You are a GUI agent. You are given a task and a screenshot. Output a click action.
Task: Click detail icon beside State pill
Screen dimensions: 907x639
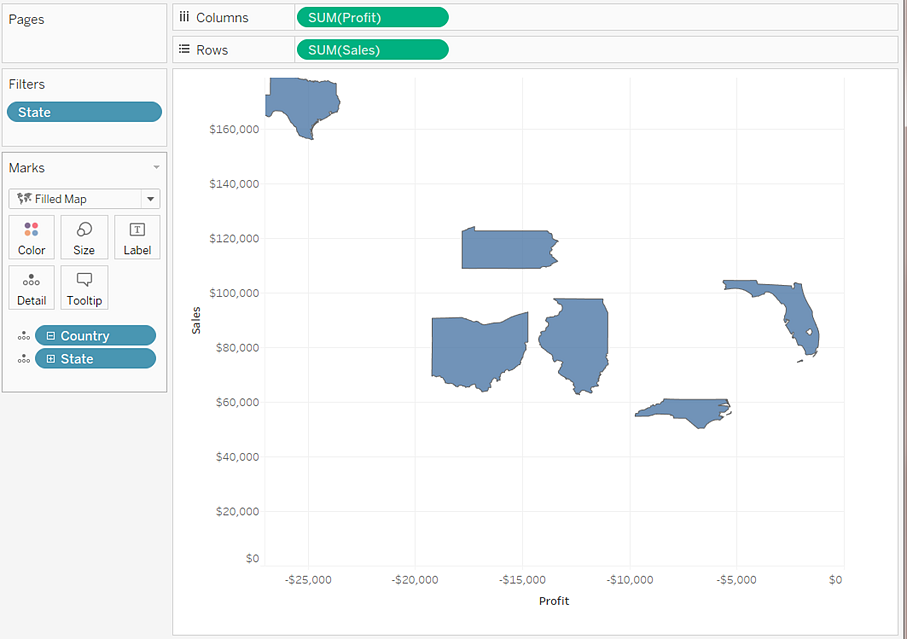click(x=22, y=359)
